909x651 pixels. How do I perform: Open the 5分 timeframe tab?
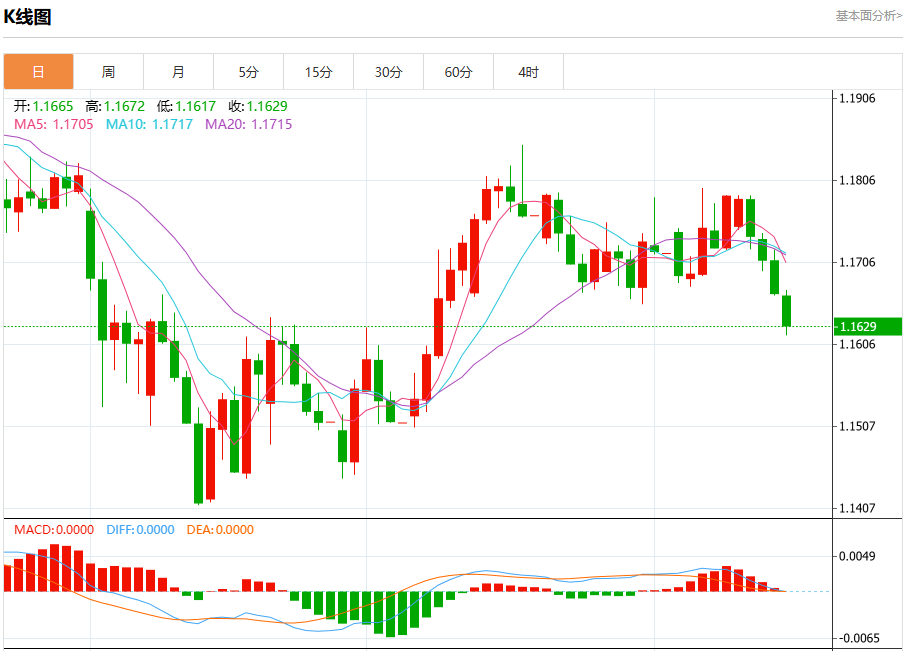tap(249, 72)
